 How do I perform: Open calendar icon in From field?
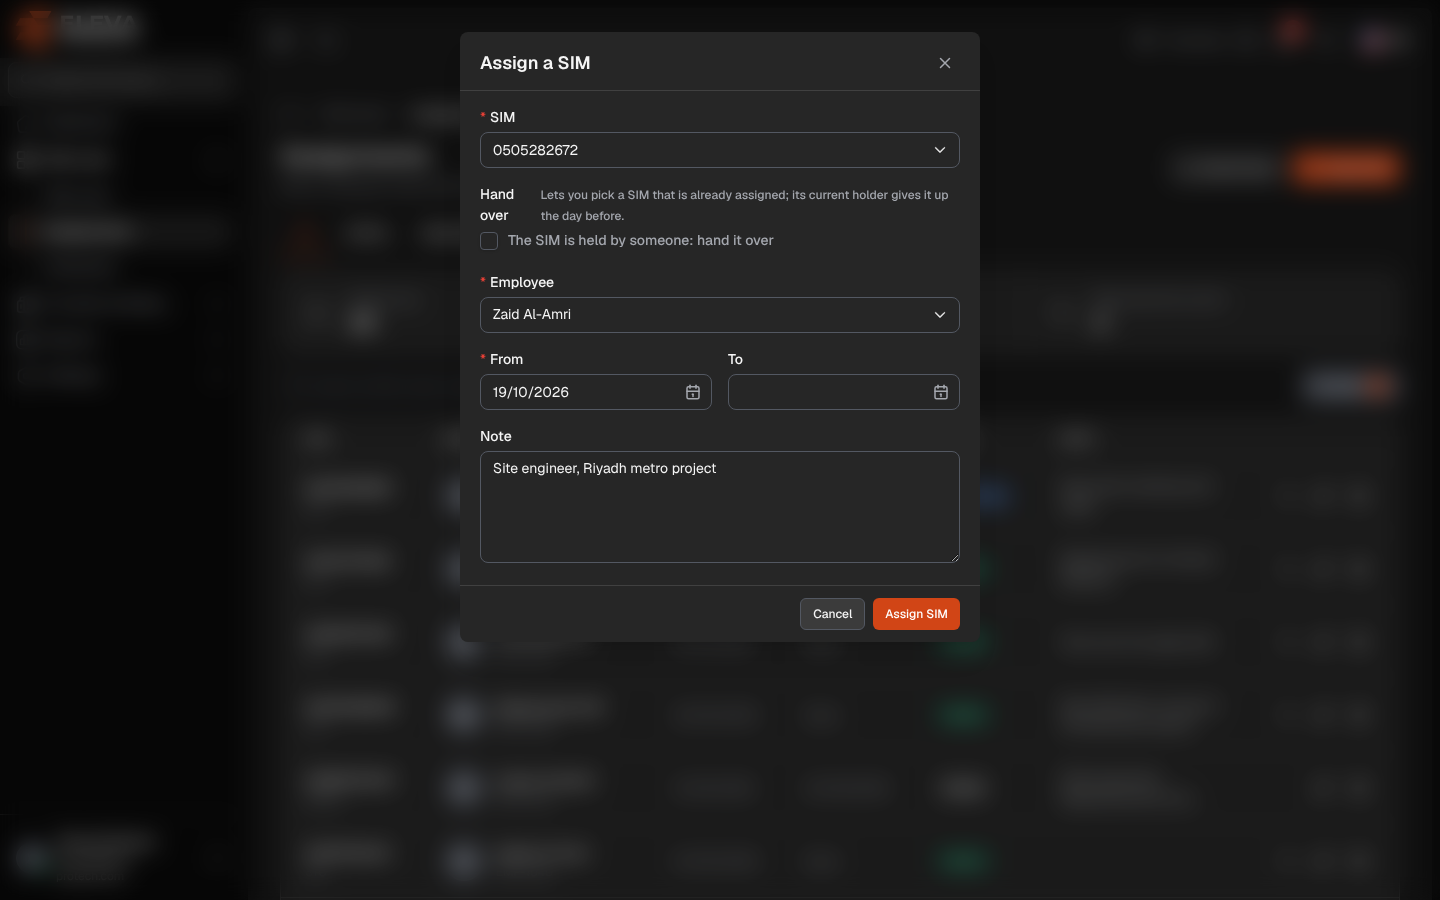click(x=693, y=392)
